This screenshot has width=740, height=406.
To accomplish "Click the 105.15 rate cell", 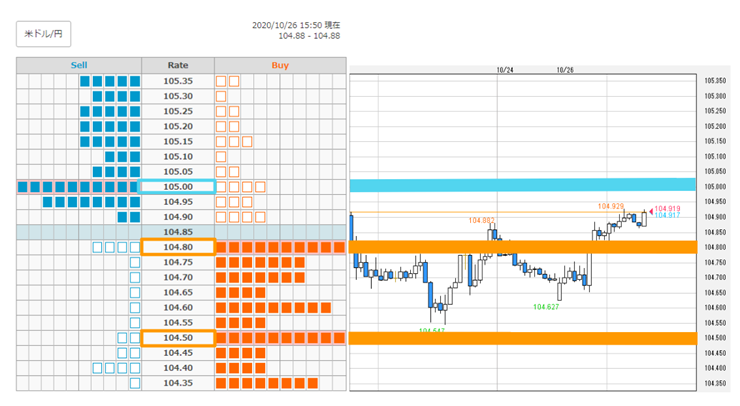I will [178, 142].
